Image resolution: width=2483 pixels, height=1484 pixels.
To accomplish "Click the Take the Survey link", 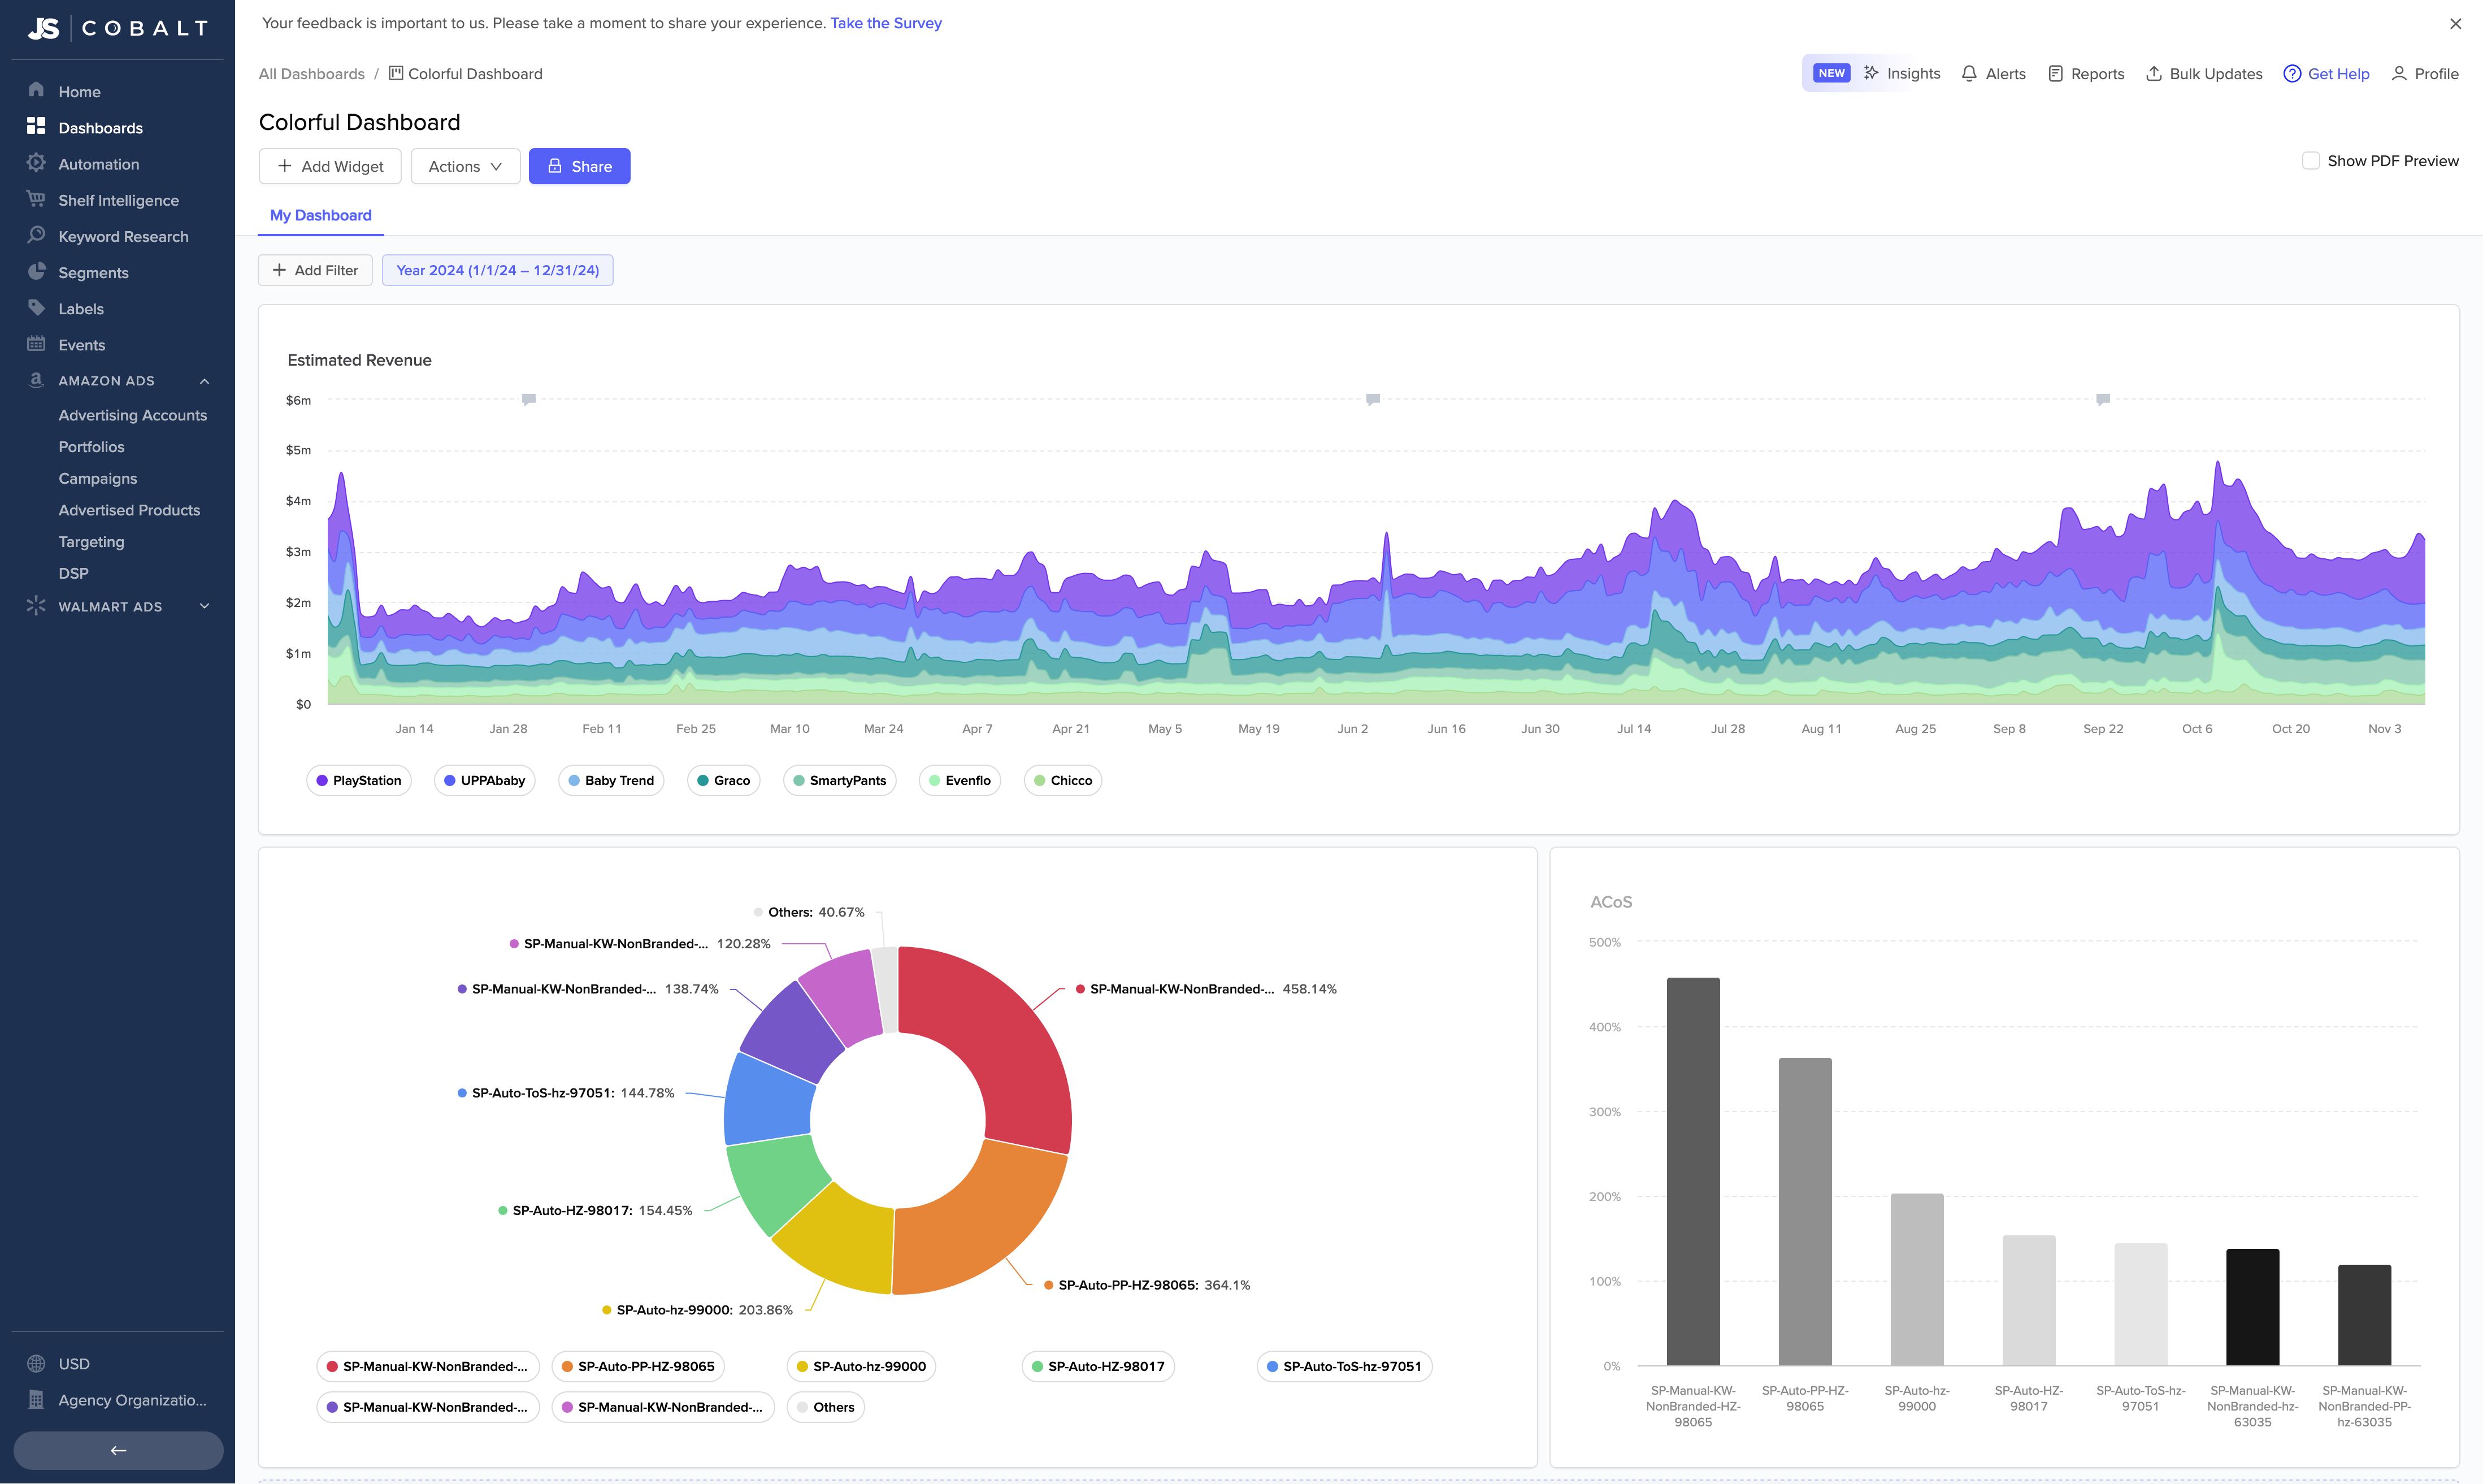I will tap(885, 23).
